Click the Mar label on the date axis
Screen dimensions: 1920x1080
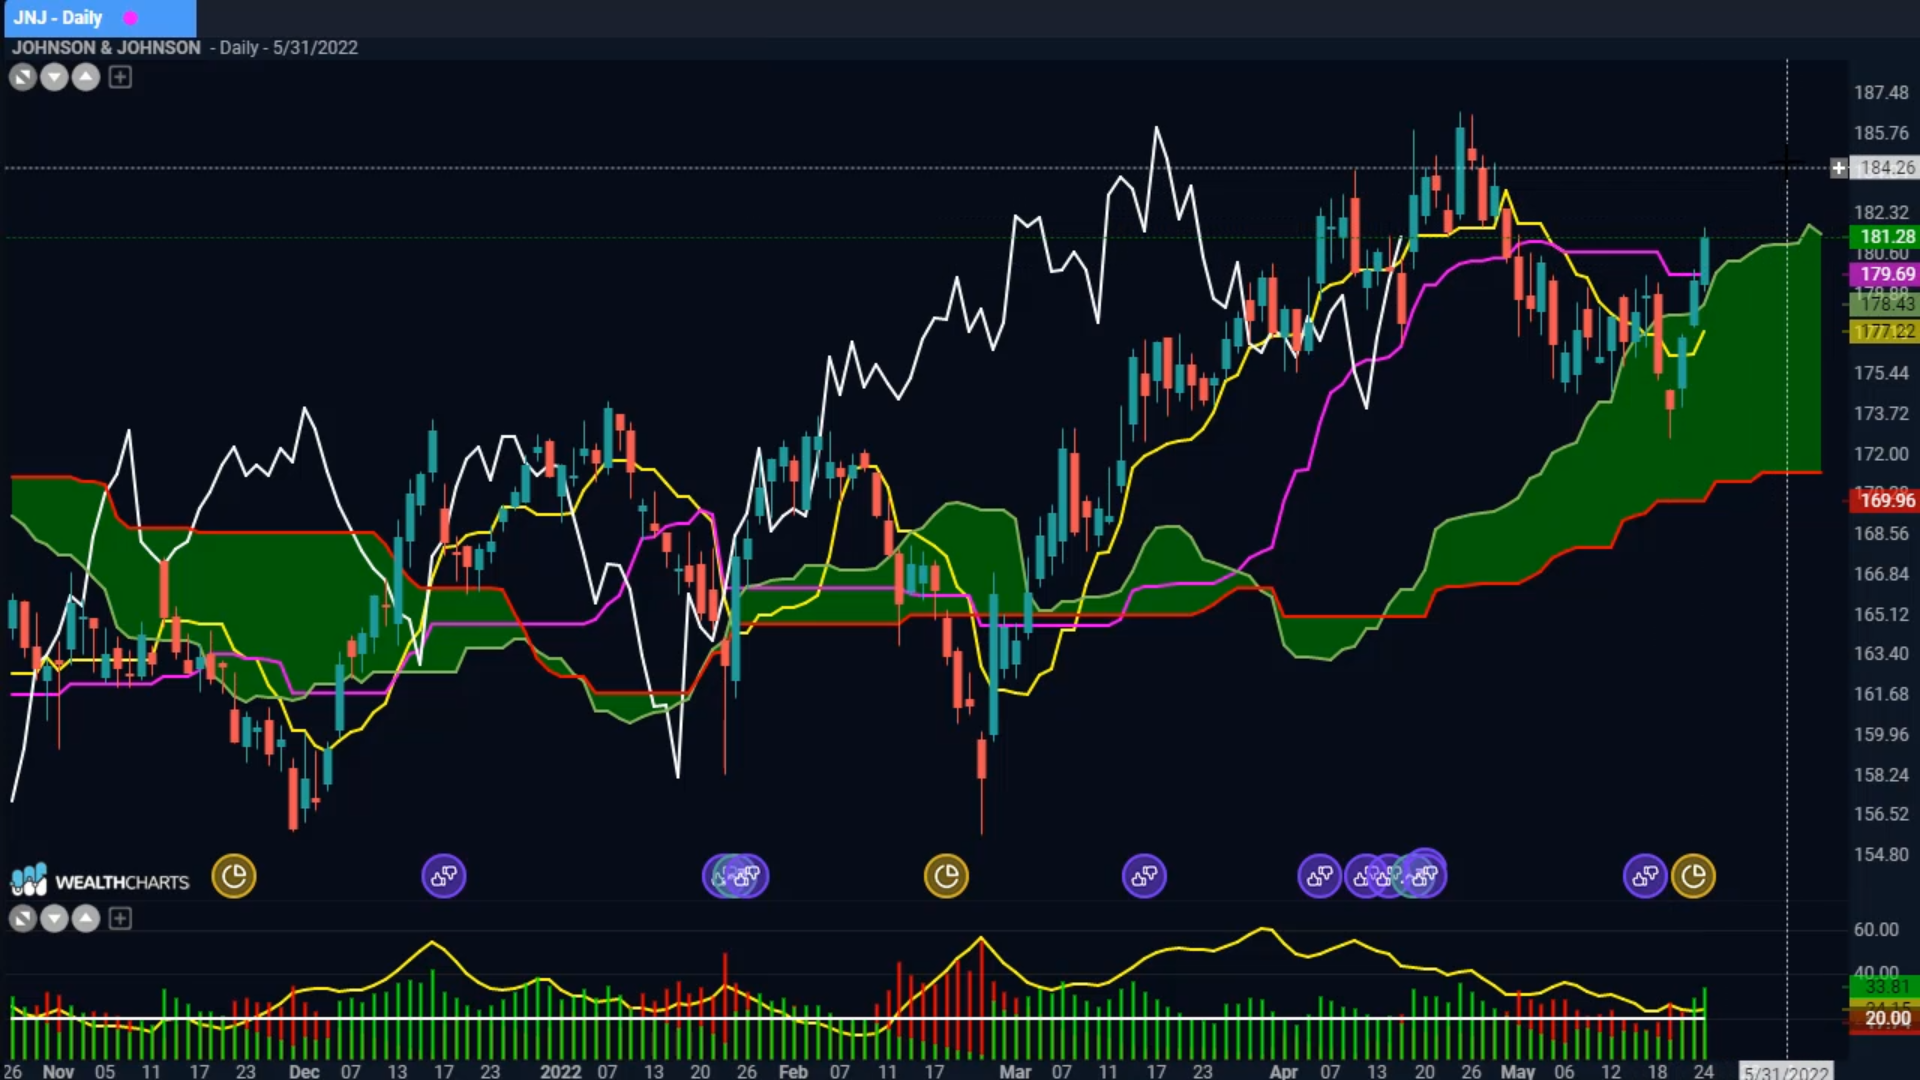1015,1071
